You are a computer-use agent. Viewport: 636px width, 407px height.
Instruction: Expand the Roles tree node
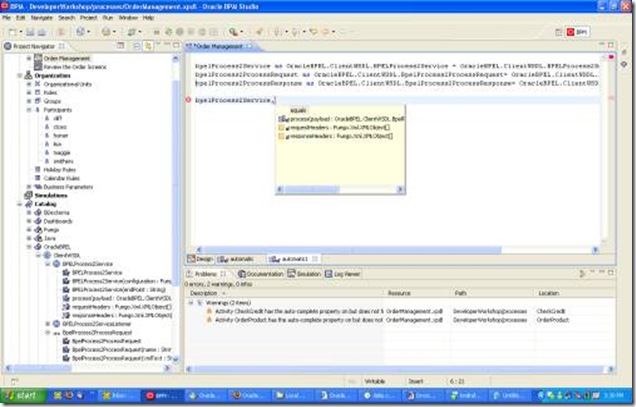(29, 93)
